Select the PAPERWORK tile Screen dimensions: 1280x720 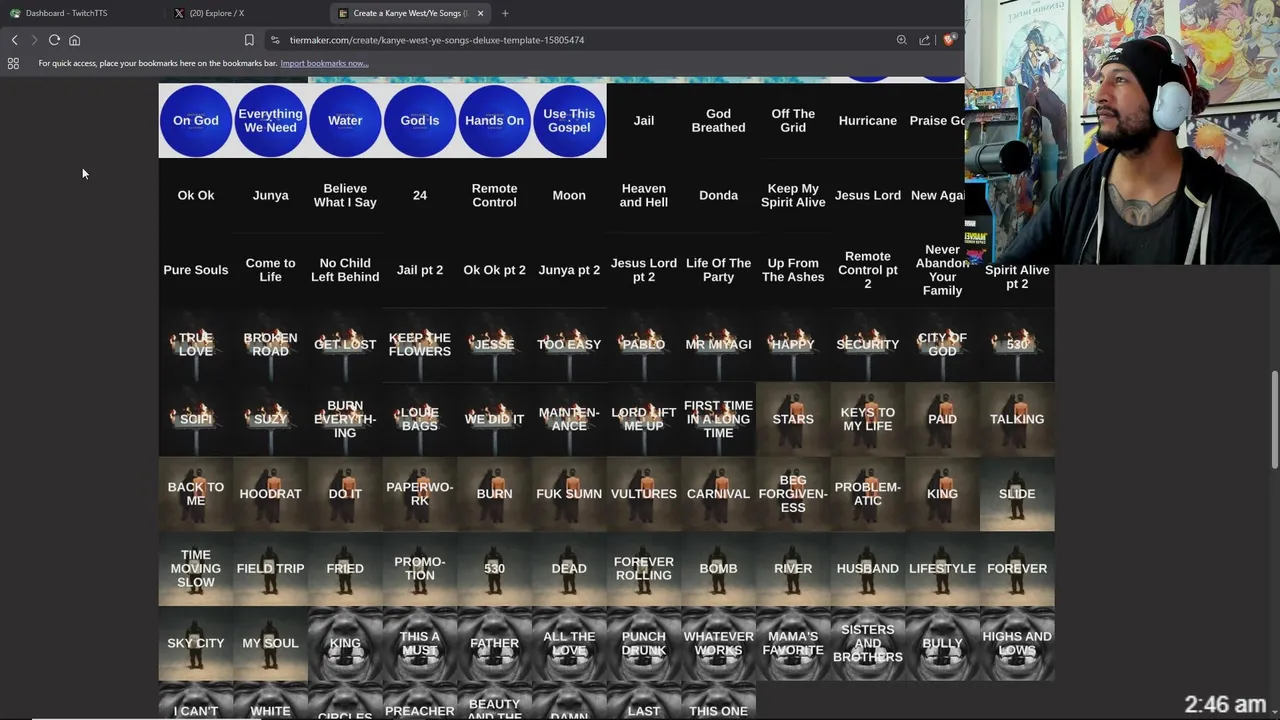click(420, 494)
